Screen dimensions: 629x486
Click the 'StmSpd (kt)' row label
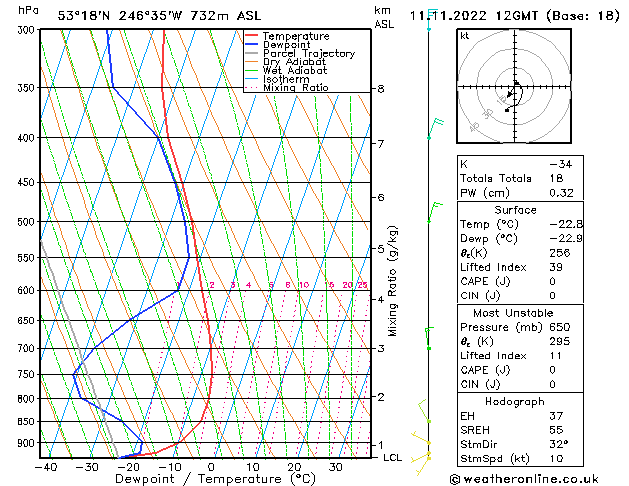[495, 458]
